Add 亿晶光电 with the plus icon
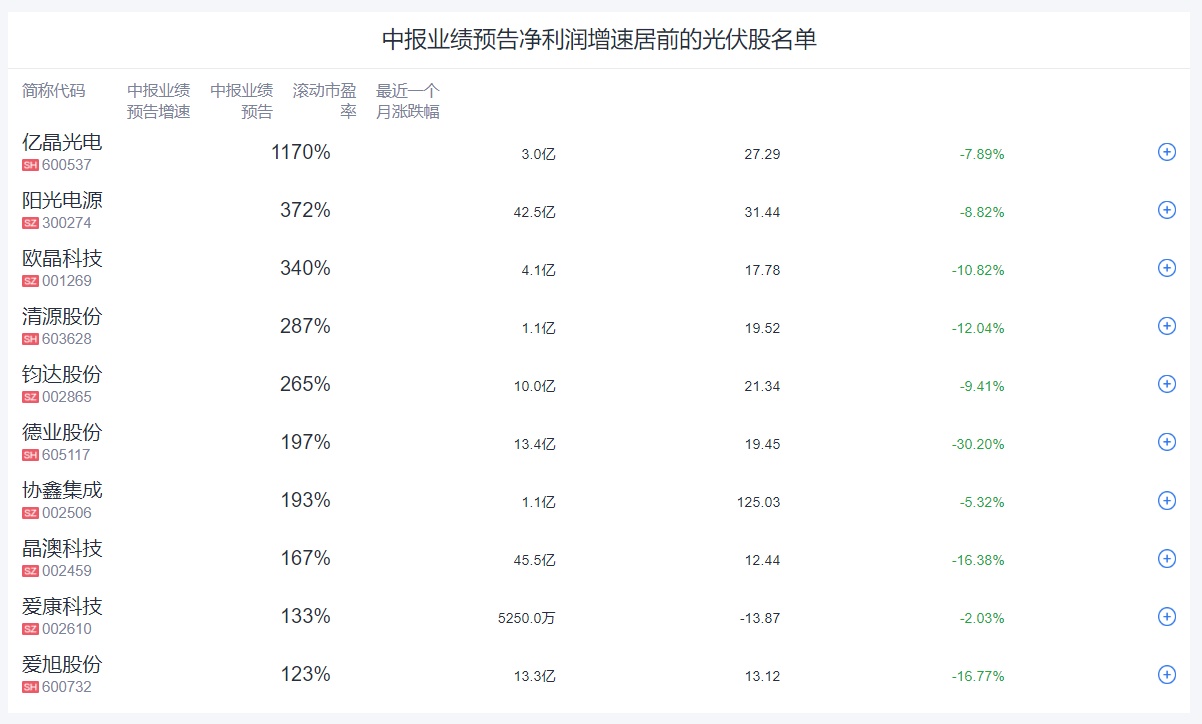Screen dimensions: 1202x724 point(1166,152)
